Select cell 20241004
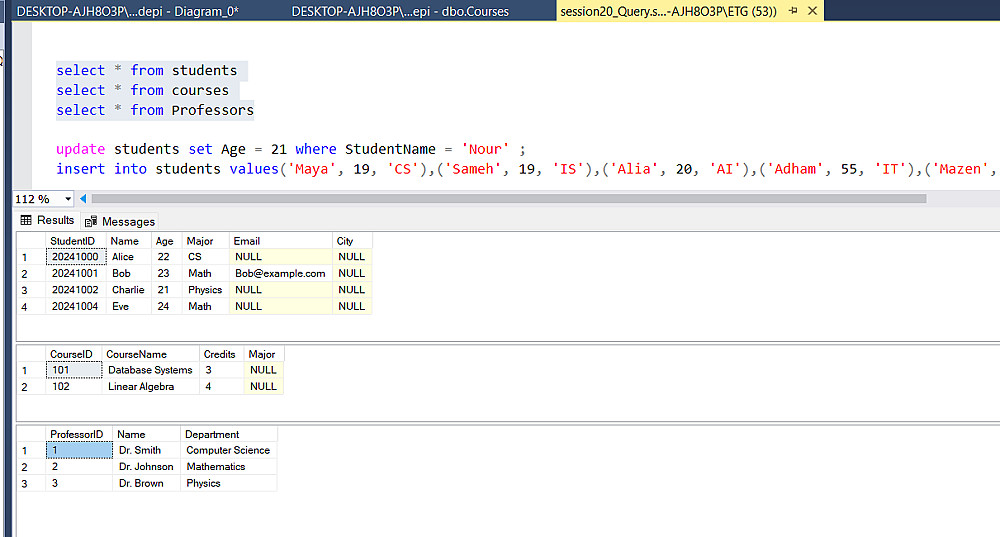The width and height of the screenshot is (1000, 537). 75,307
